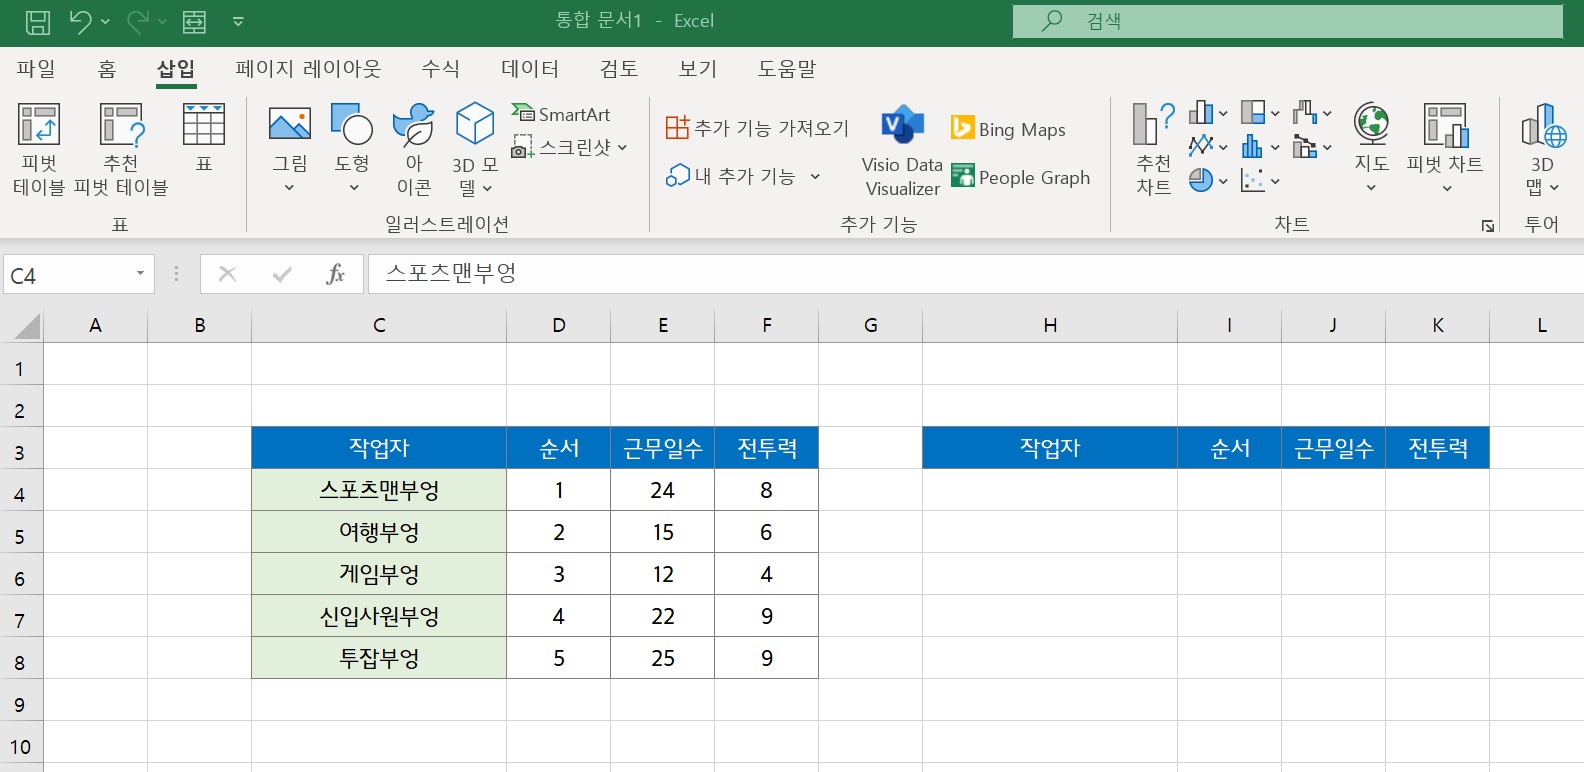1584x772 pixels.
Task: Insert a column or bar chart
Action: 1201,112
